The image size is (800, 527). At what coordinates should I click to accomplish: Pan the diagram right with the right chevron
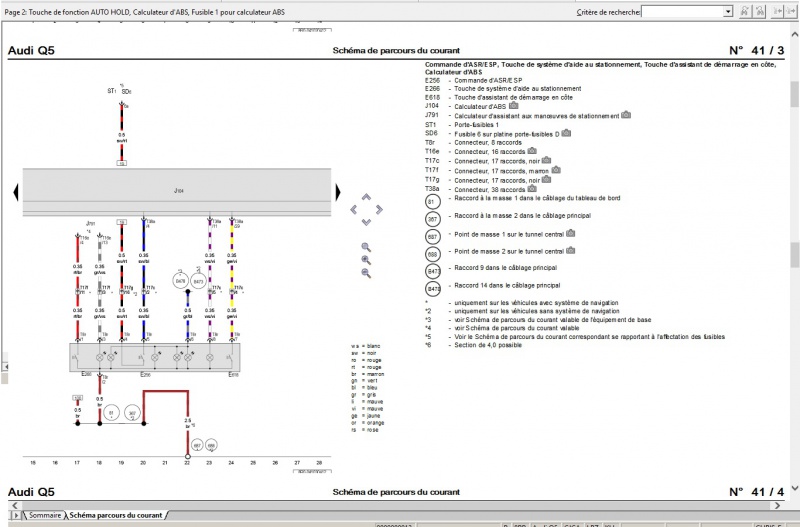(x=379, y=210)
